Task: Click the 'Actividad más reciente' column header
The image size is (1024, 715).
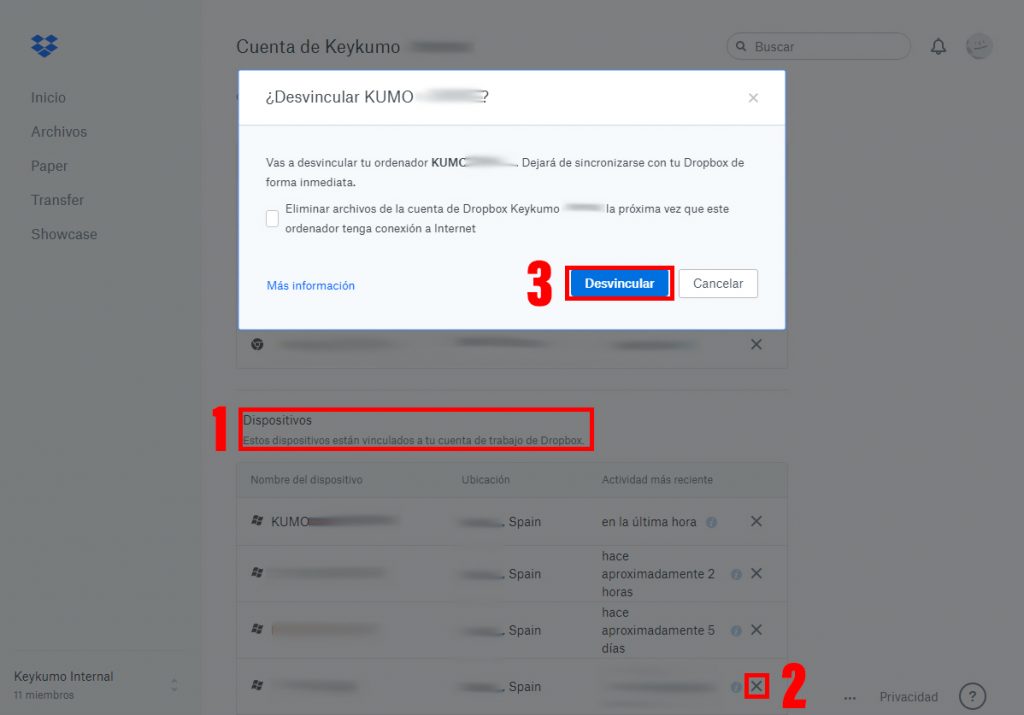Action: [657, 480]
